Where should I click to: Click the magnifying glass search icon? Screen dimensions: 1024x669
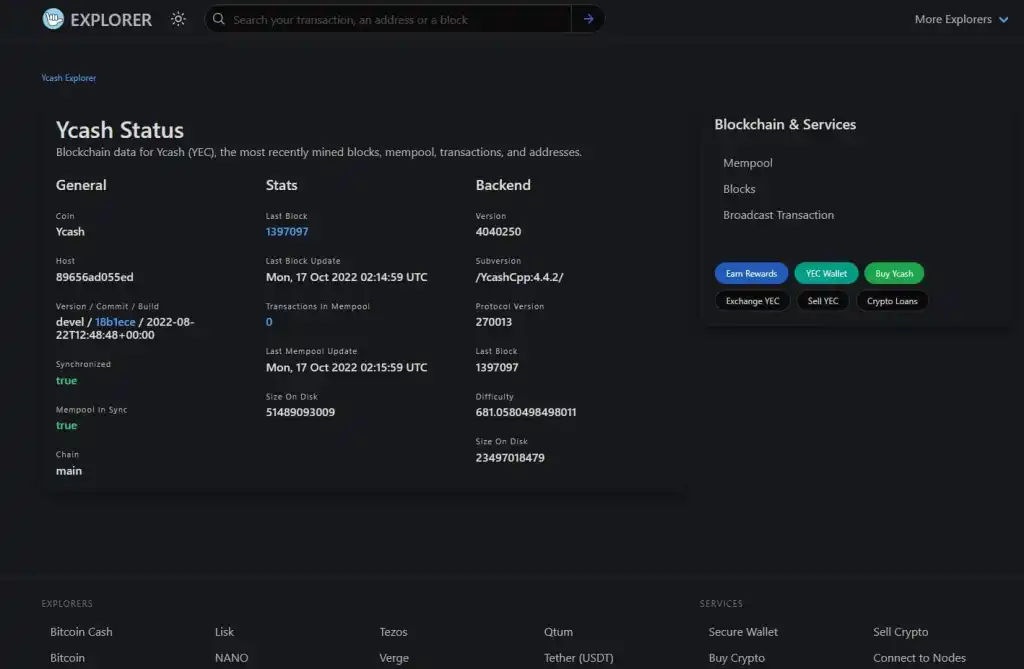click(x=219, y=19)
